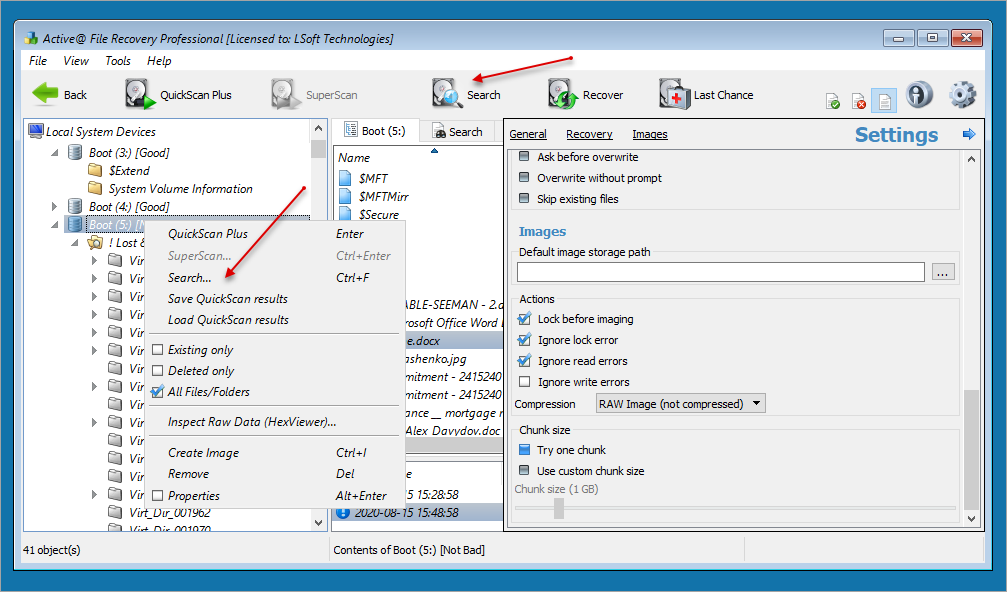Click the System Volume Information folder icon
This screenshot has width=1007, height=592.
95,188
